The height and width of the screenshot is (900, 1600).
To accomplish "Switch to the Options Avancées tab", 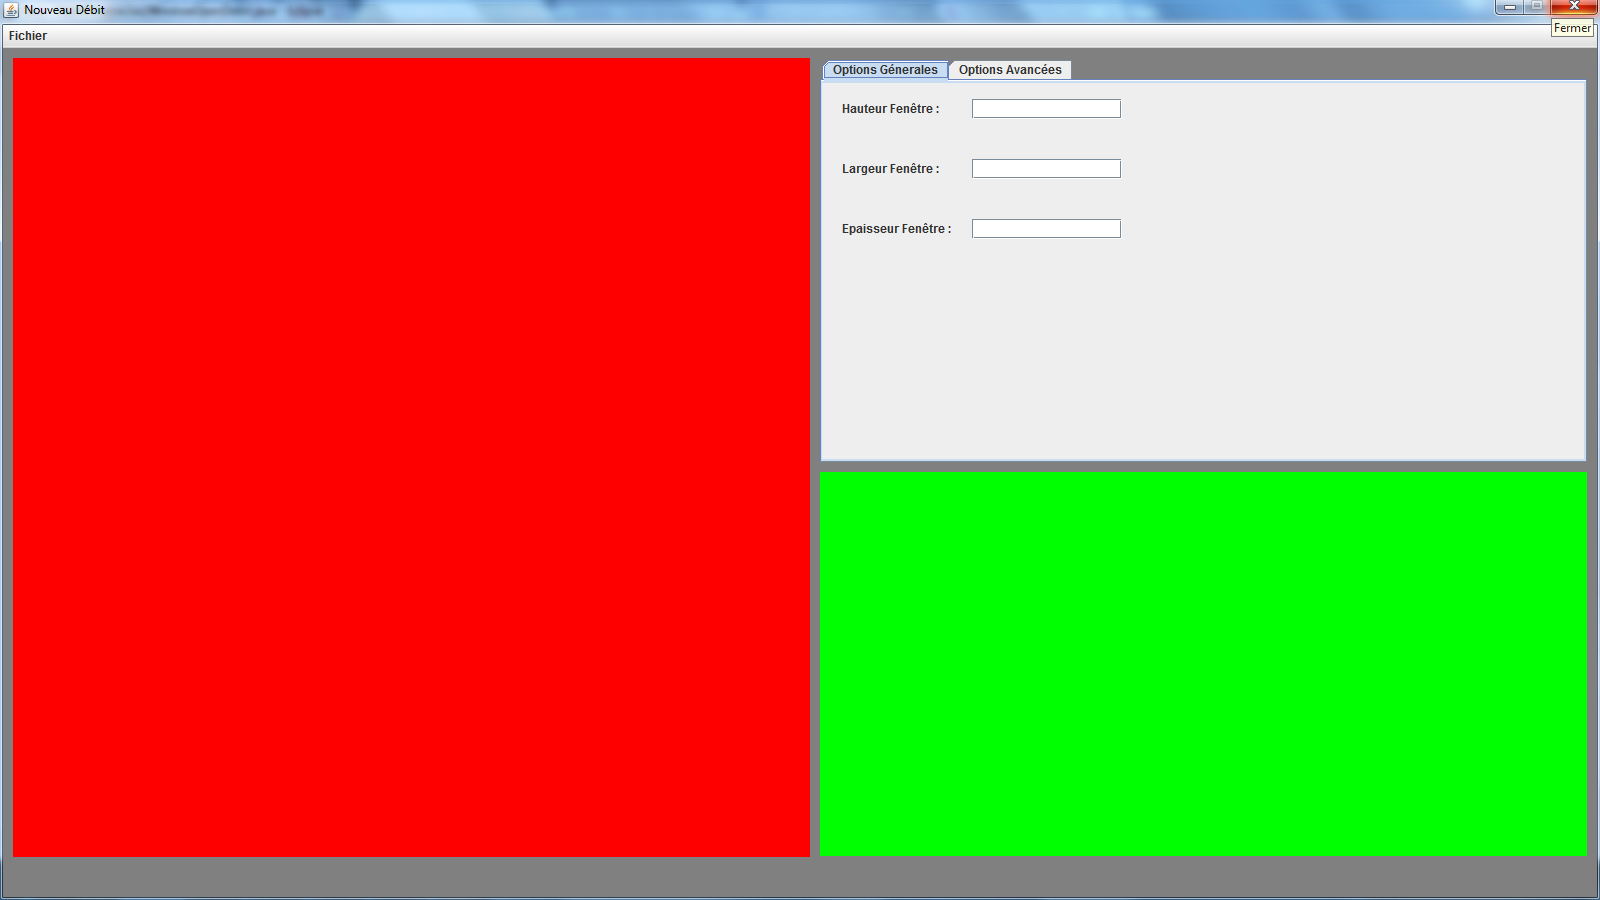I will pyautogui.click(x=1010, y=70).
